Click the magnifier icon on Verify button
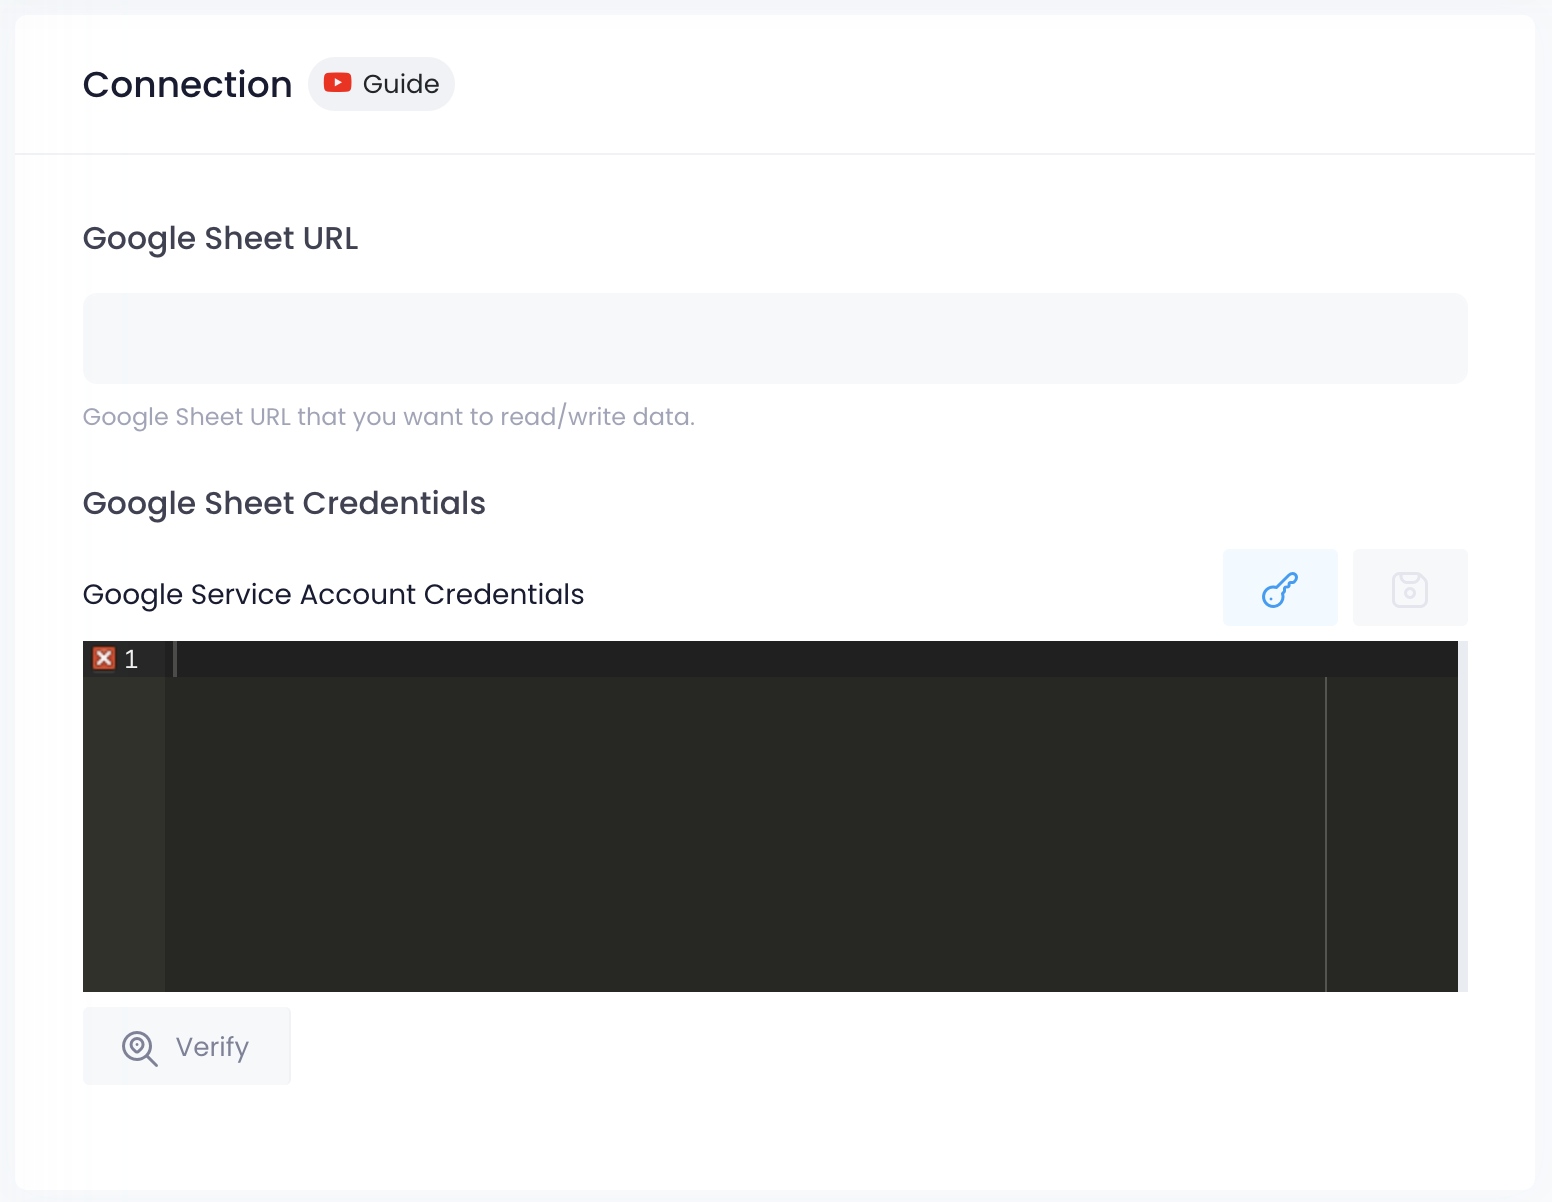Viewport: 1552px width, 1202px height. pos(139,1047)
